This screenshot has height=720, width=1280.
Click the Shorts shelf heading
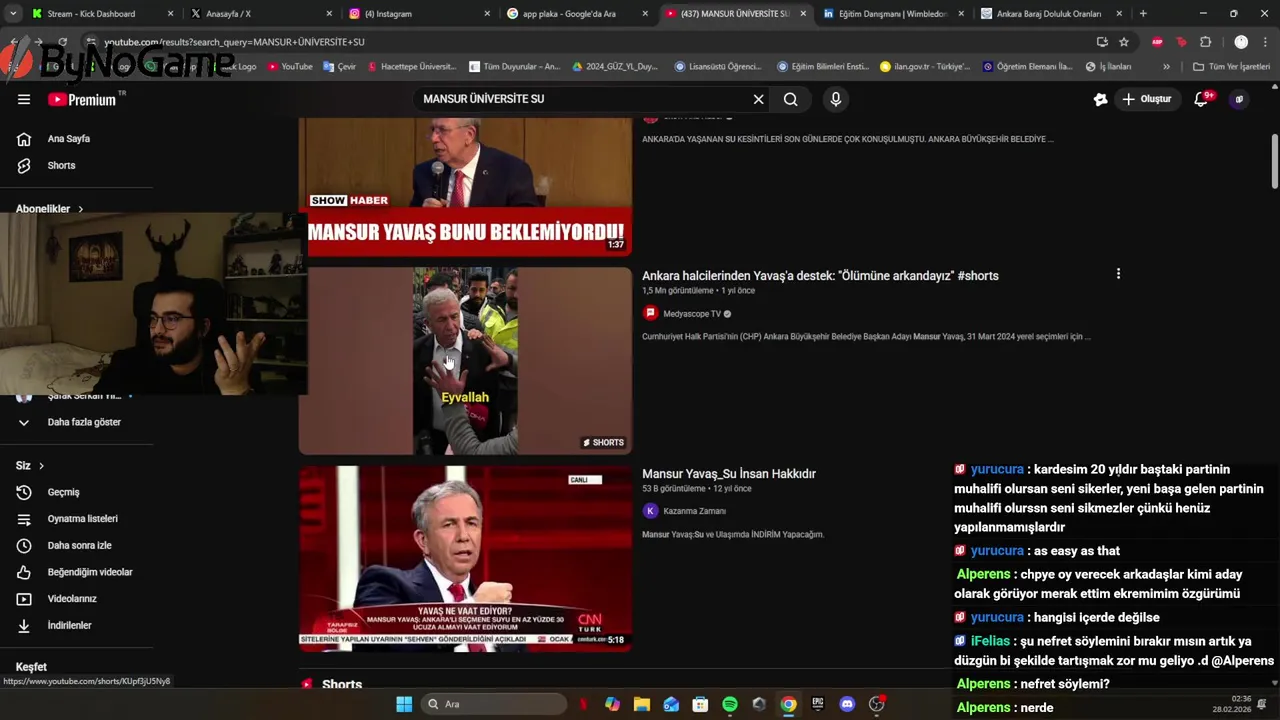[342, 685]
